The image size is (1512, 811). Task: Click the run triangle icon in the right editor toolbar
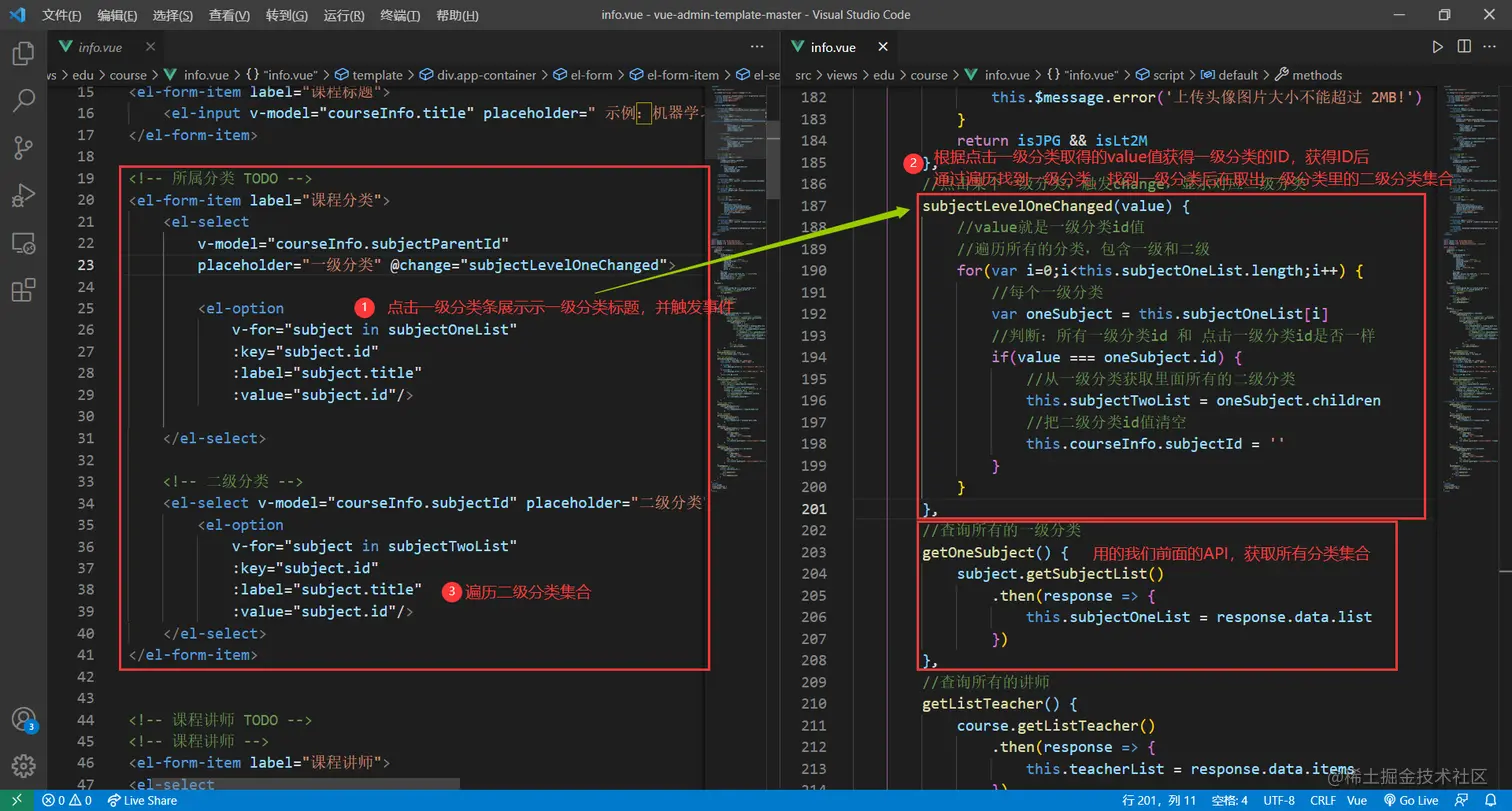[x=1437, y=47]
